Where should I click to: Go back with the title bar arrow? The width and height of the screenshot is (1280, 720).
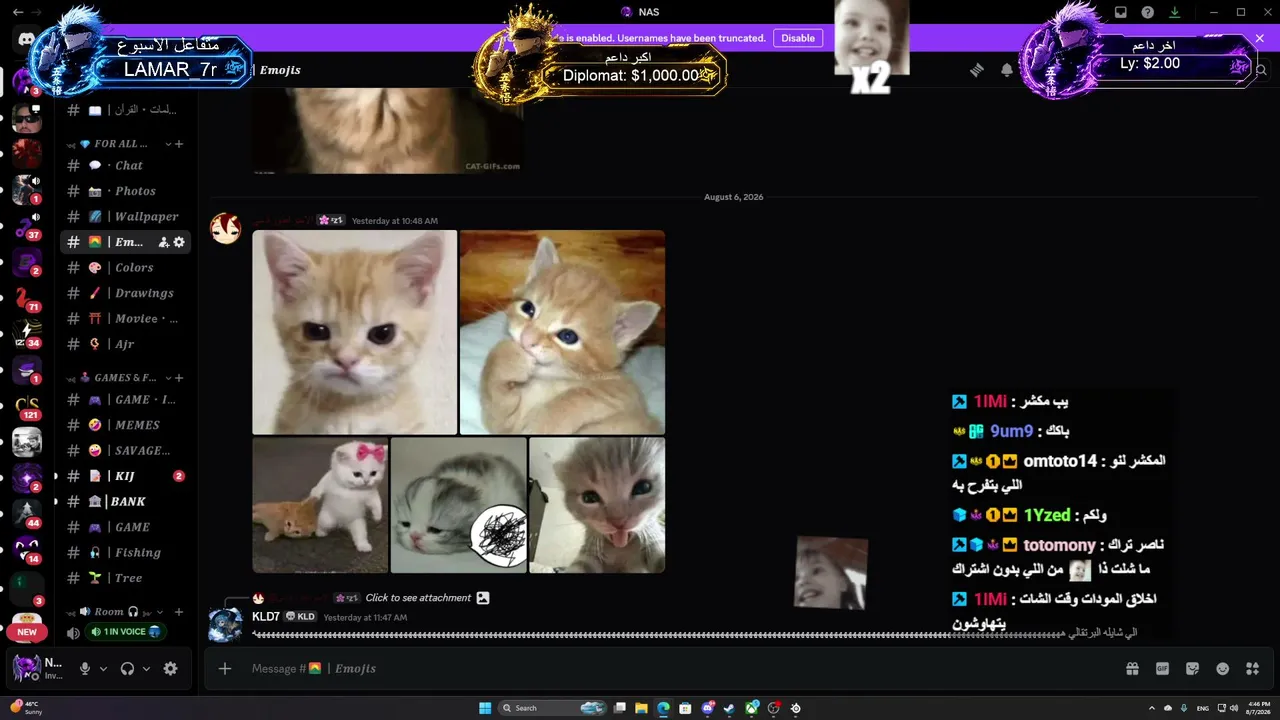18,12
